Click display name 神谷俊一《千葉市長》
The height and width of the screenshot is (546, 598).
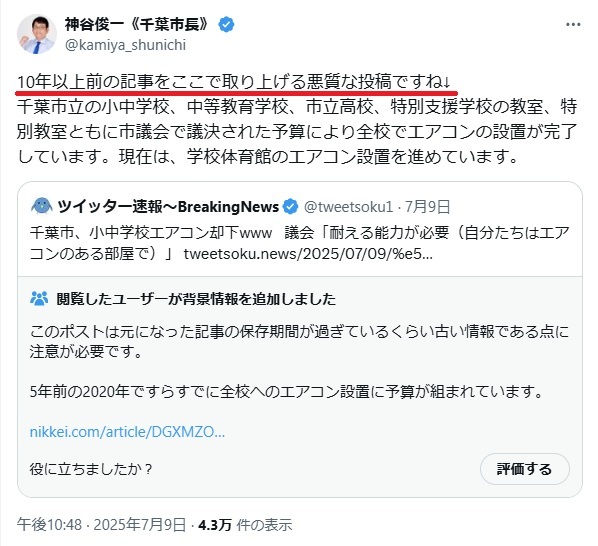136,25
